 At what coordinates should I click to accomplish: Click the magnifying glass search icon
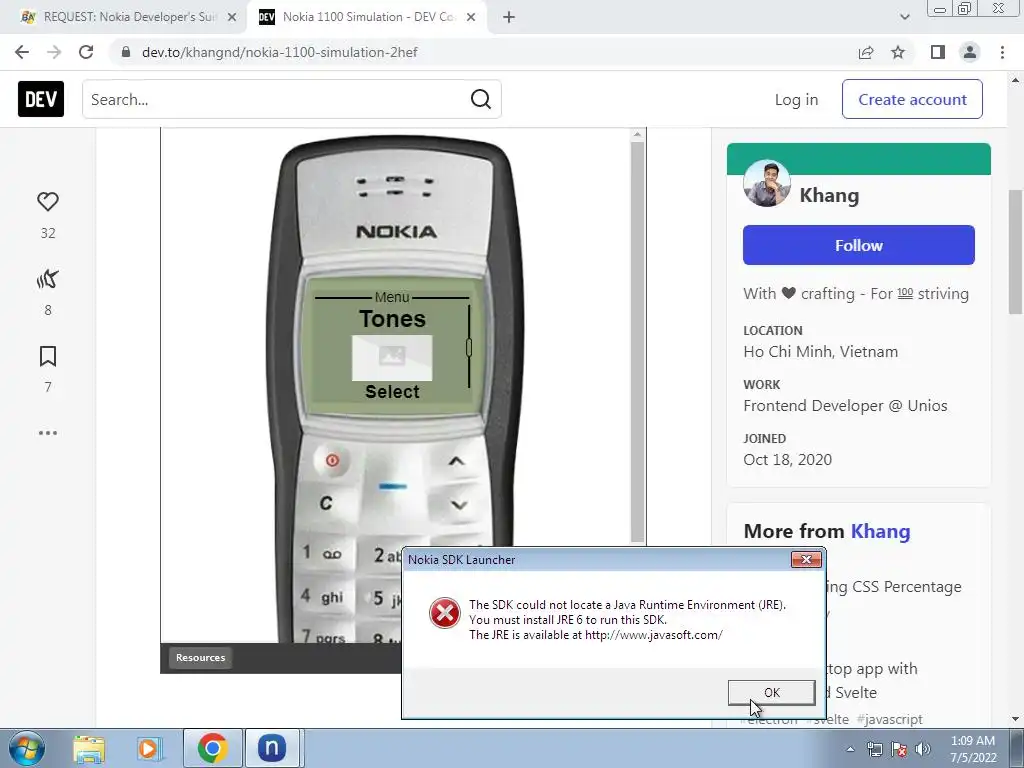click(x=481, y=99)
